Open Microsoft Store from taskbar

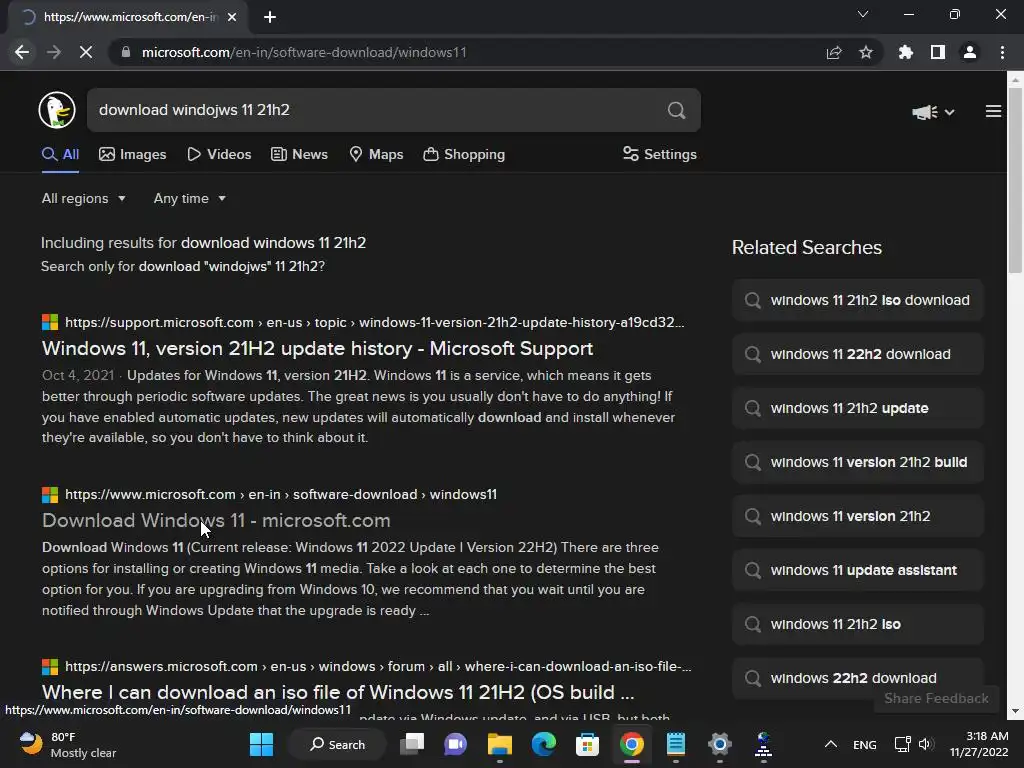tap(587, 744)
